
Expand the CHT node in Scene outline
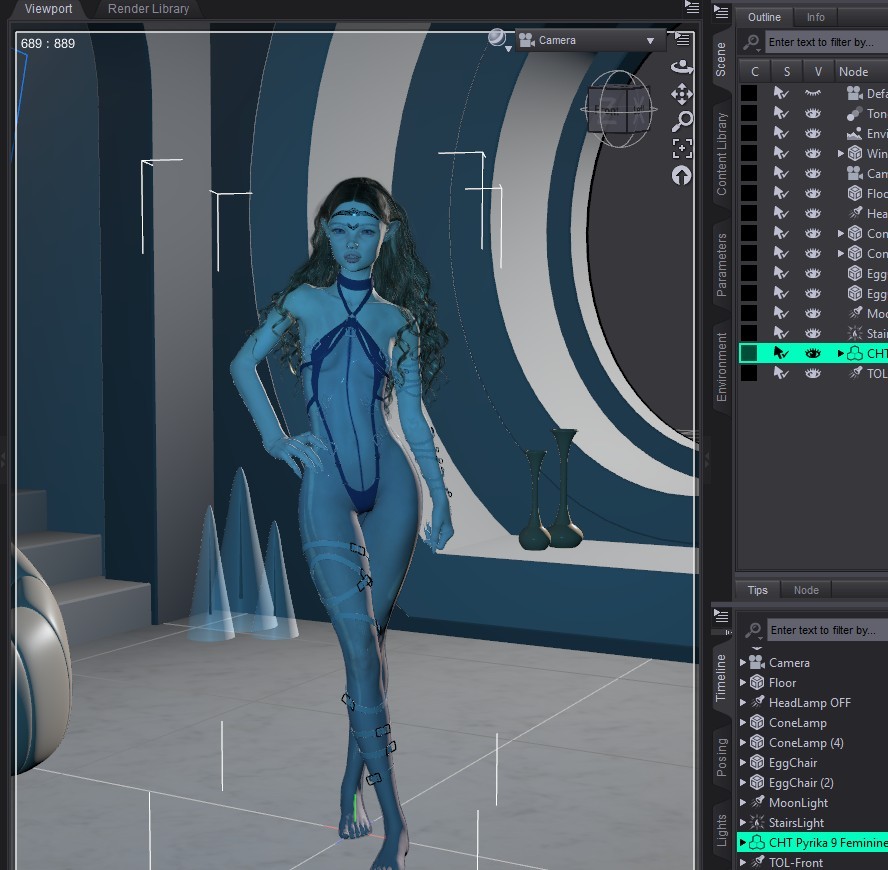point(841,353)
